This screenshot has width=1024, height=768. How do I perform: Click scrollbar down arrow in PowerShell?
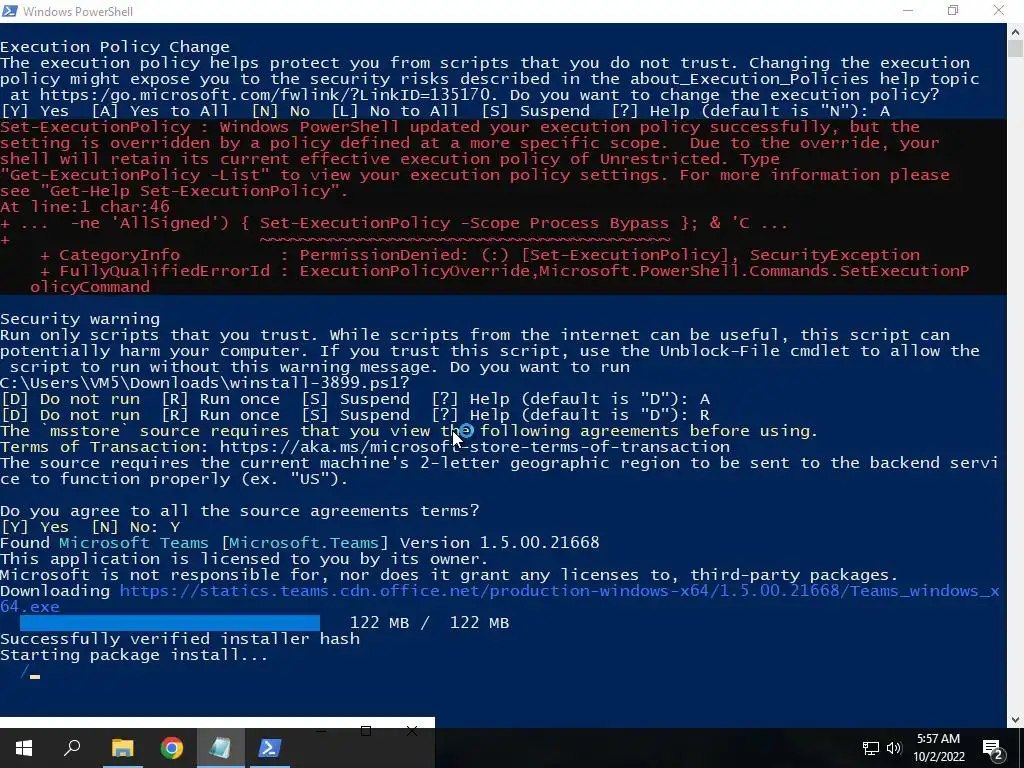pyautogui.click(x=1016, y=720)
